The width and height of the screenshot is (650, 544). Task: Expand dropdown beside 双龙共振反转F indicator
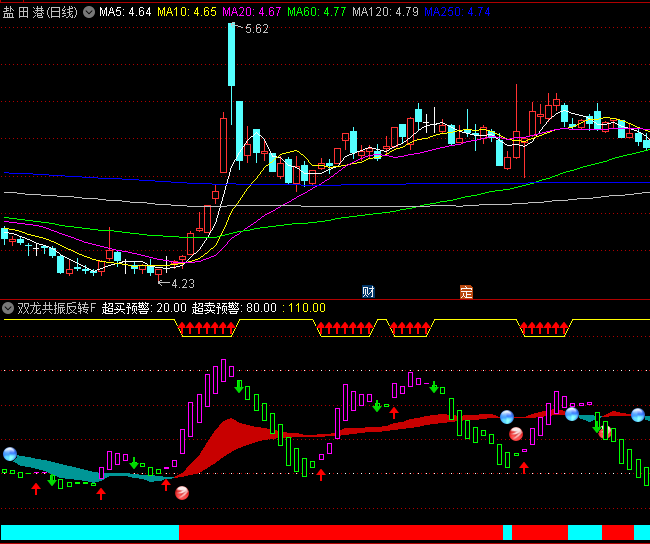[x=8, y=308]
